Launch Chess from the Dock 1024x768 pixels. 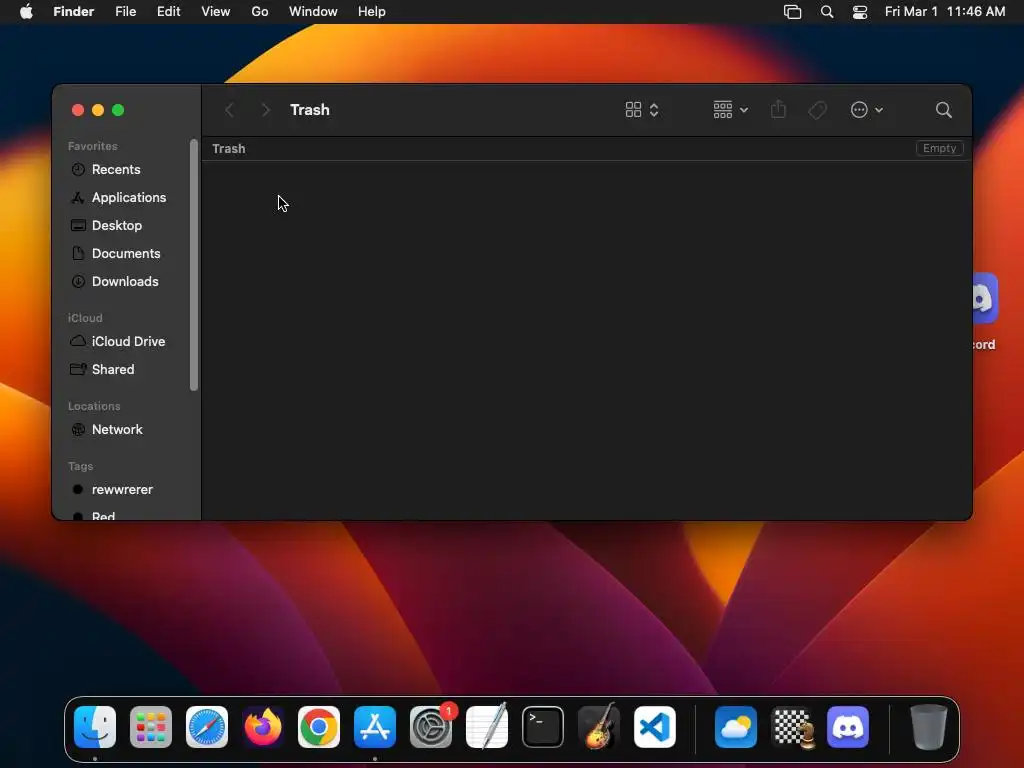coord(792,727)
